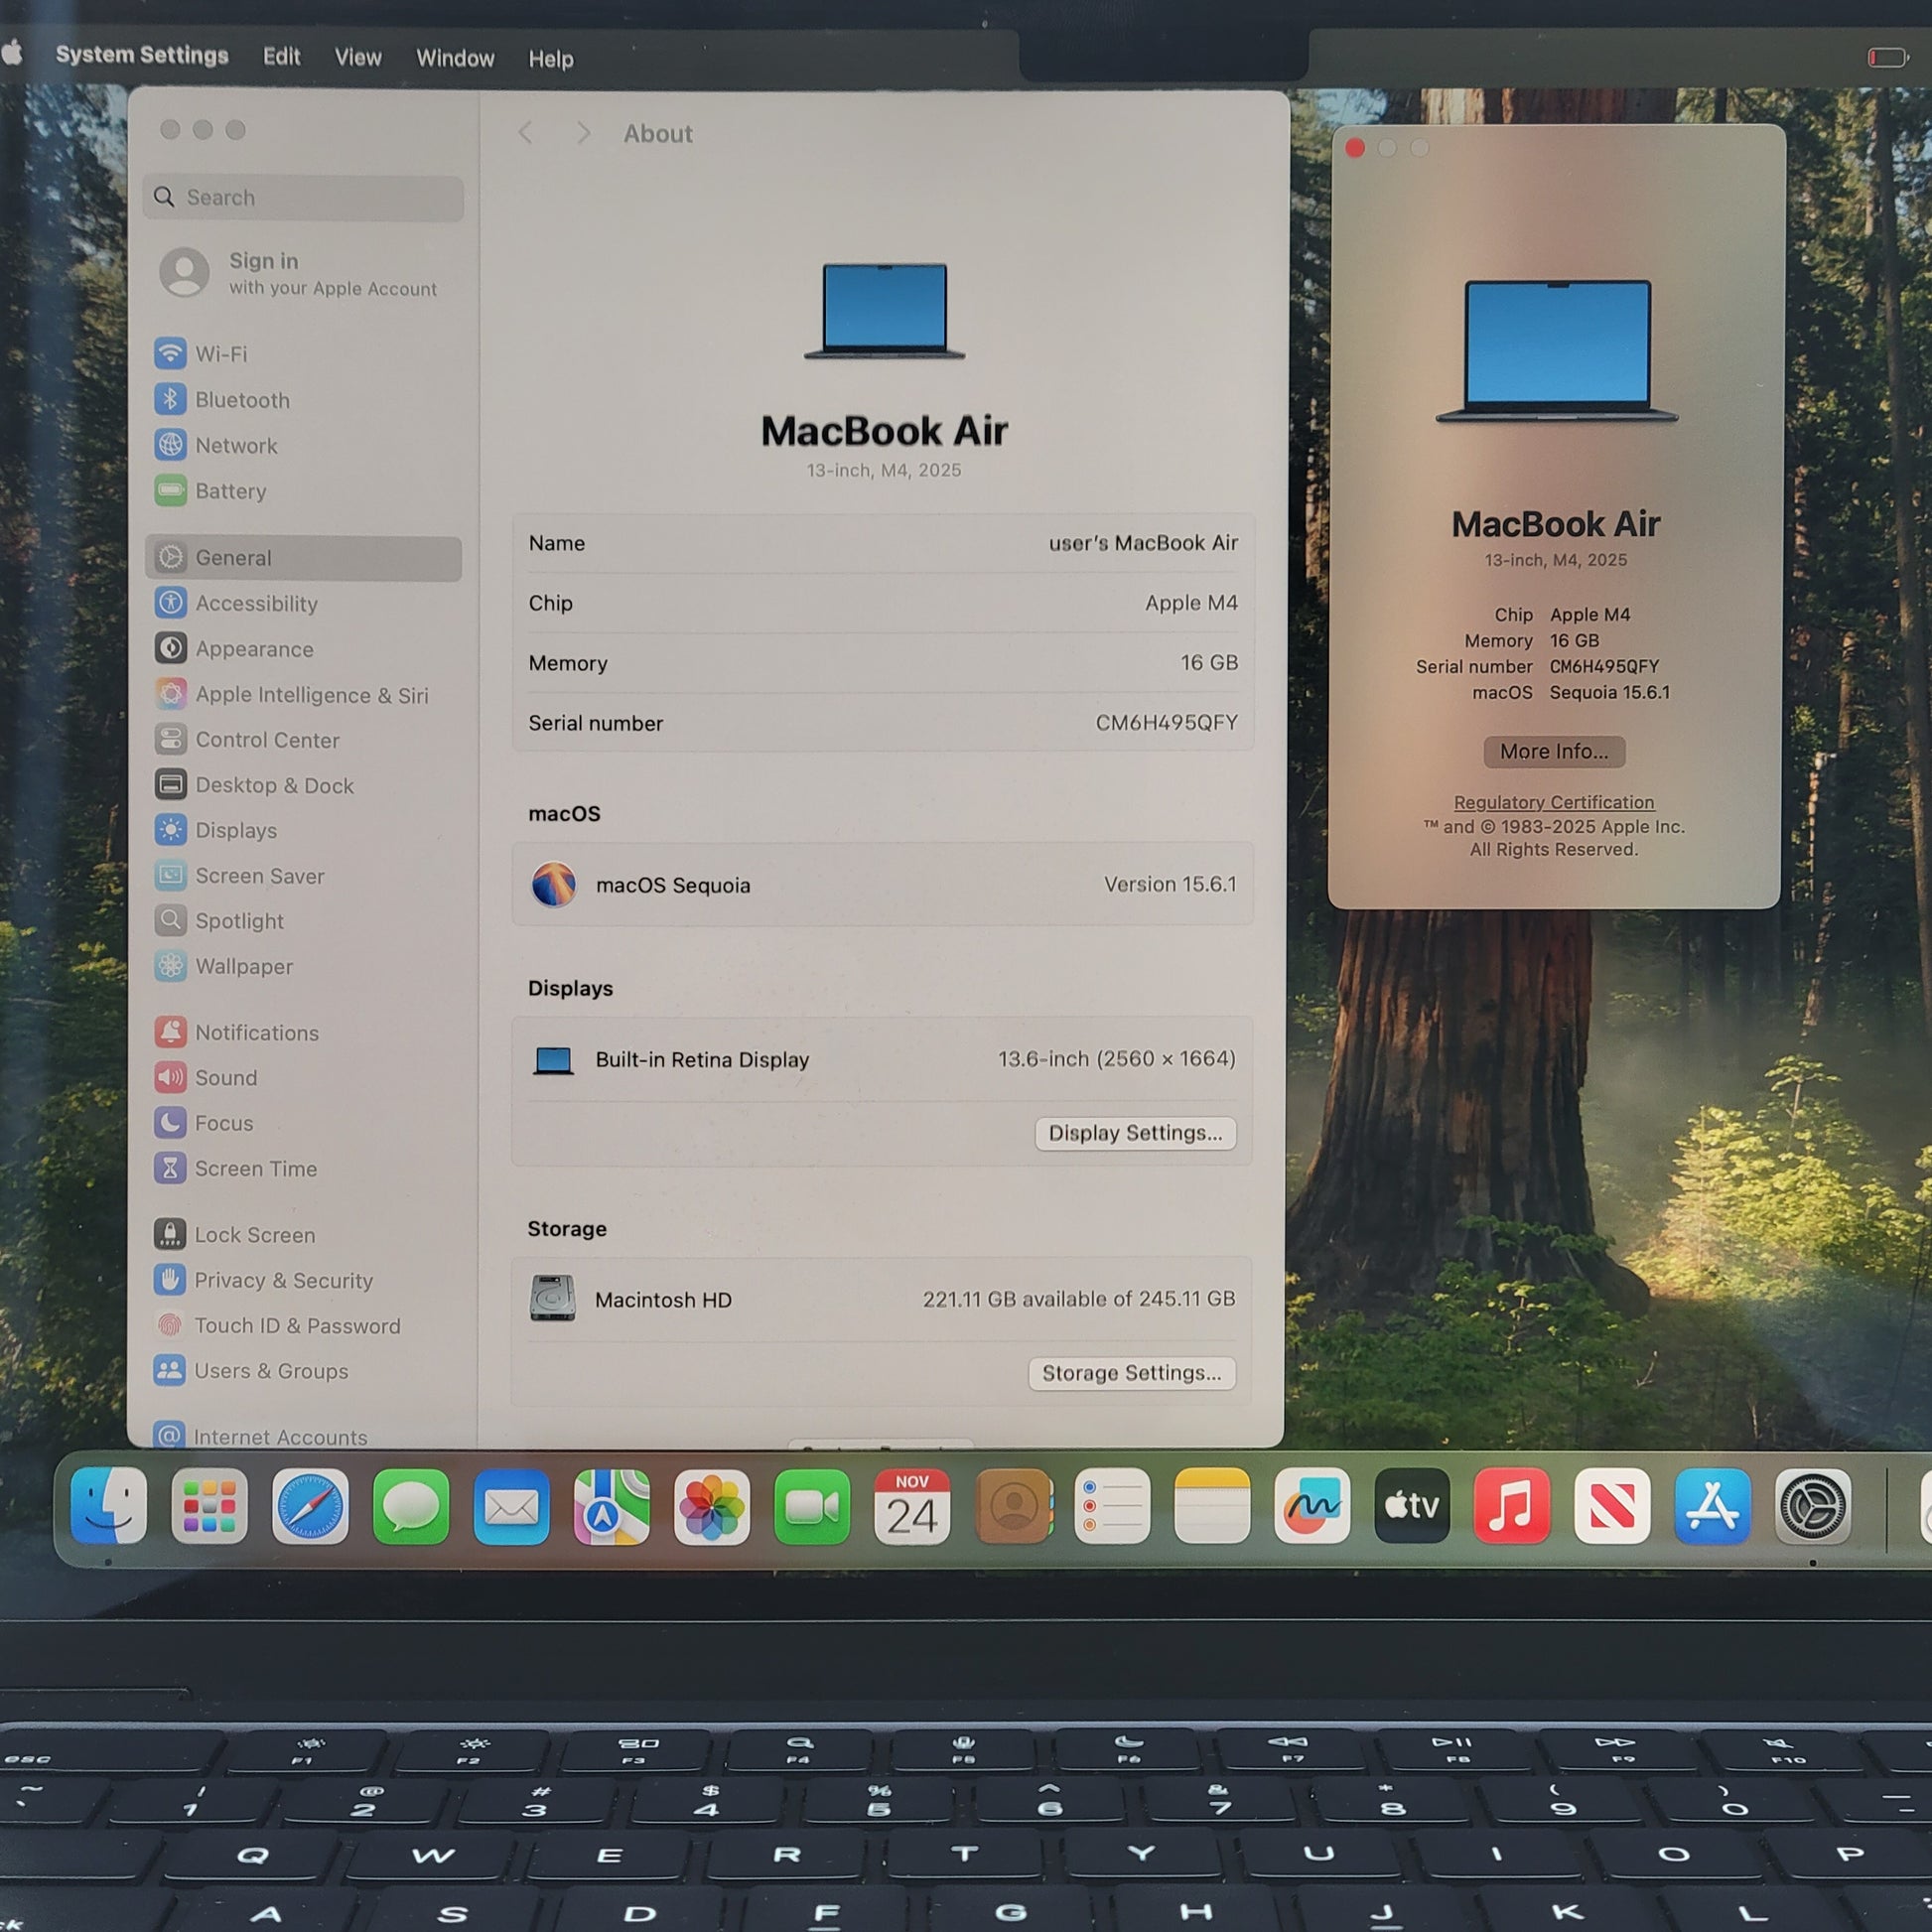Open Battery settings pane
The width and height of the screenshot is (1932, 1932).
pos(230,491)
